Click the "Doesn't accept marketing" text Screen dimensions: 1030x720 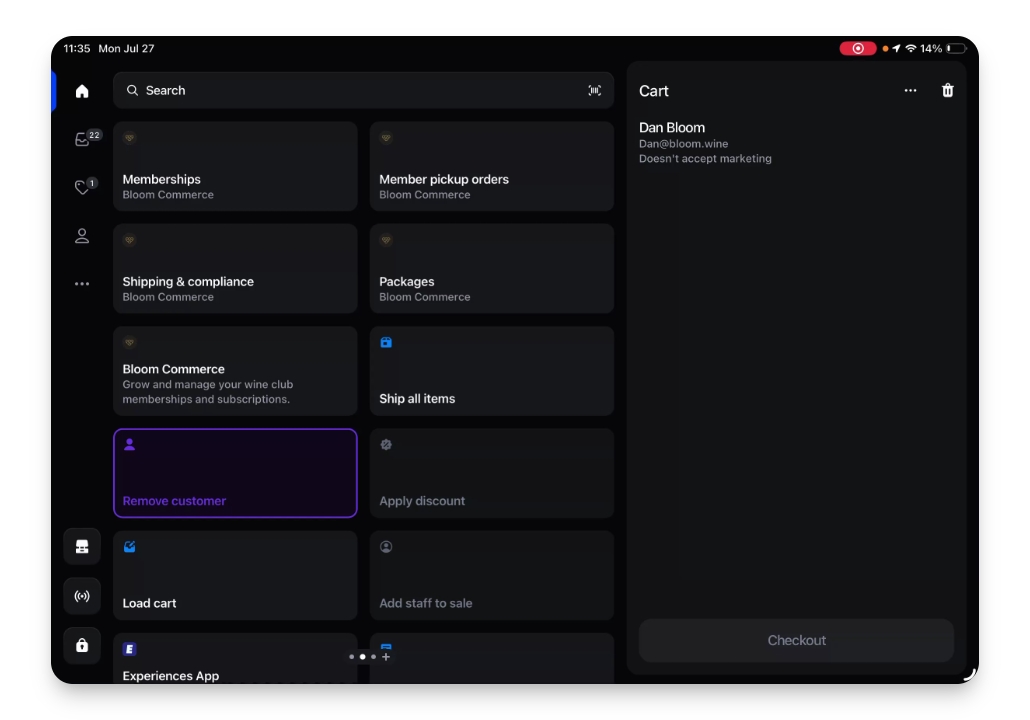705,159
